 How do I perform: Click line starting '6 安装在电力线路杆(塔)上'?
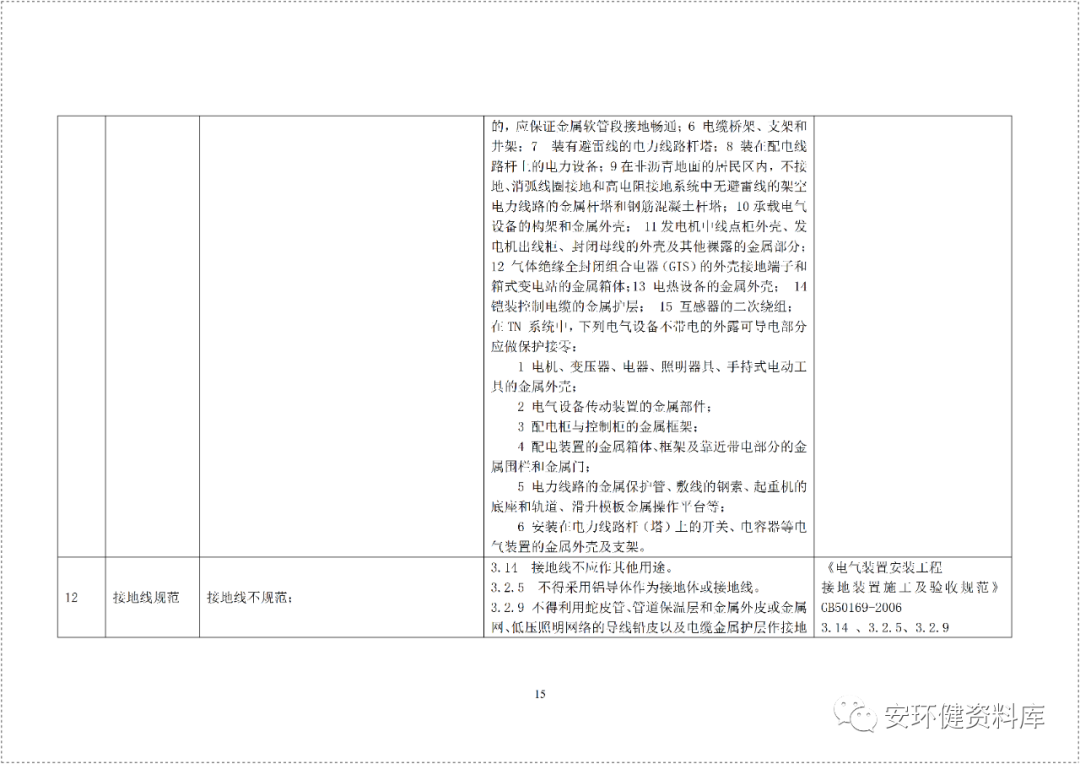662,527
